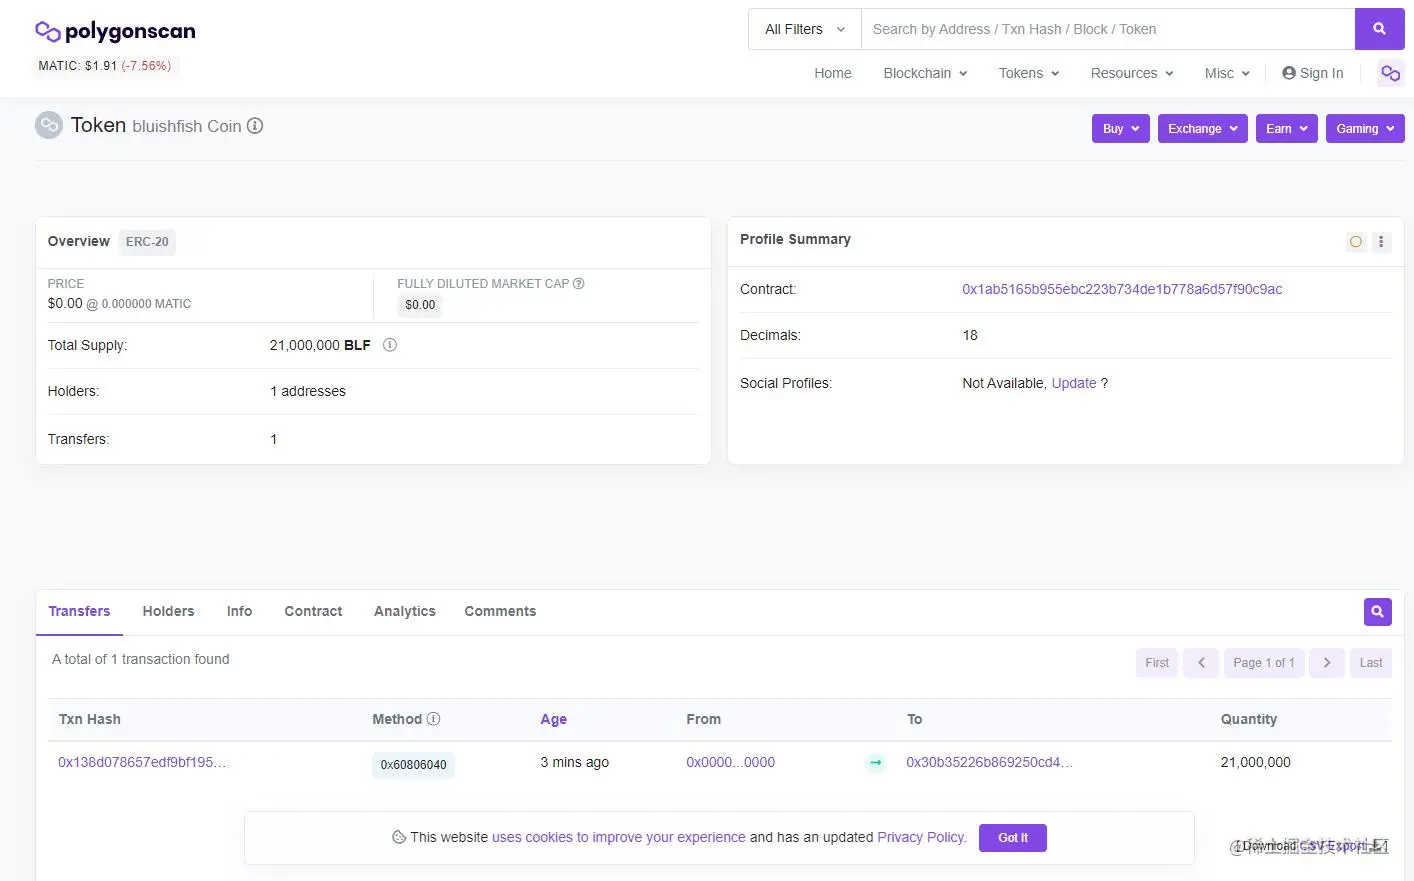Click the $0.00 market cap badge

[420, 305]
